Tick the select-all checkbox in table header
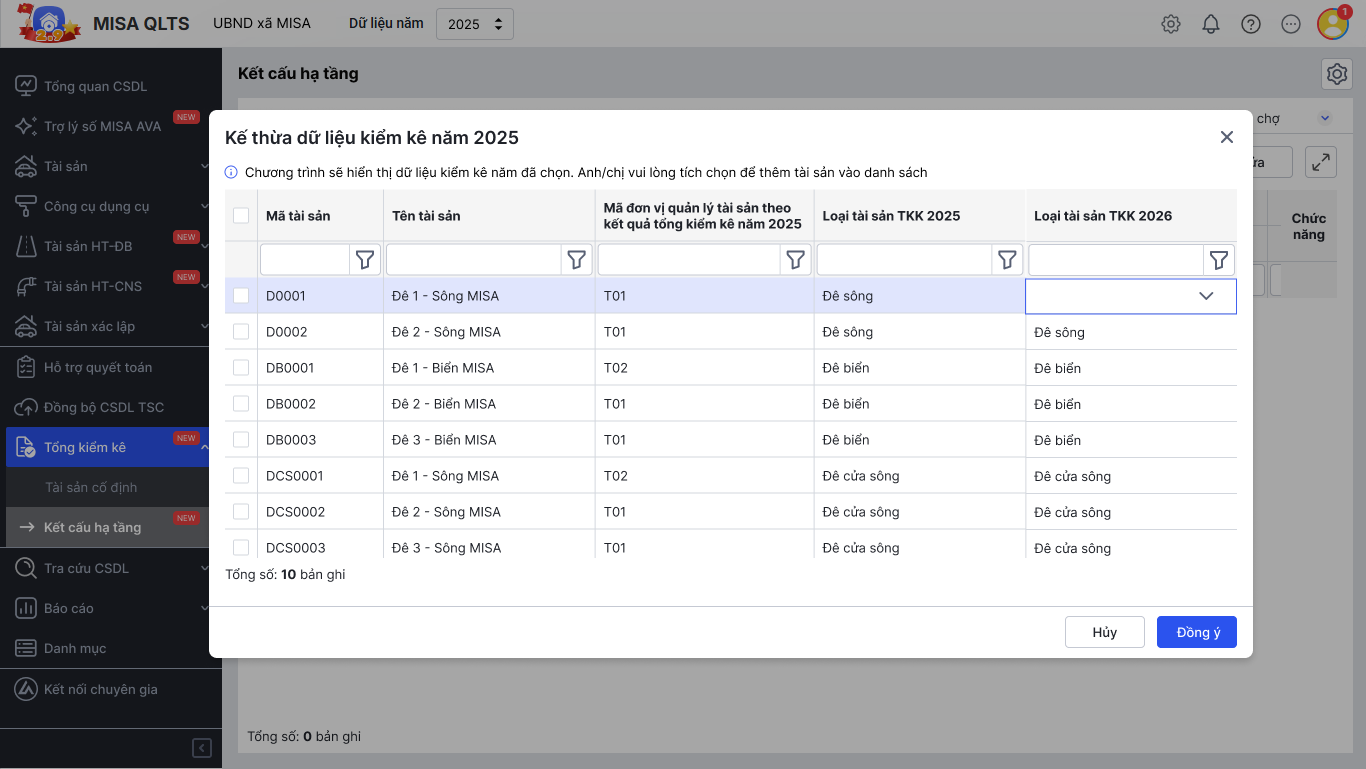1366x769 pixels. click(x=241, y=215)
